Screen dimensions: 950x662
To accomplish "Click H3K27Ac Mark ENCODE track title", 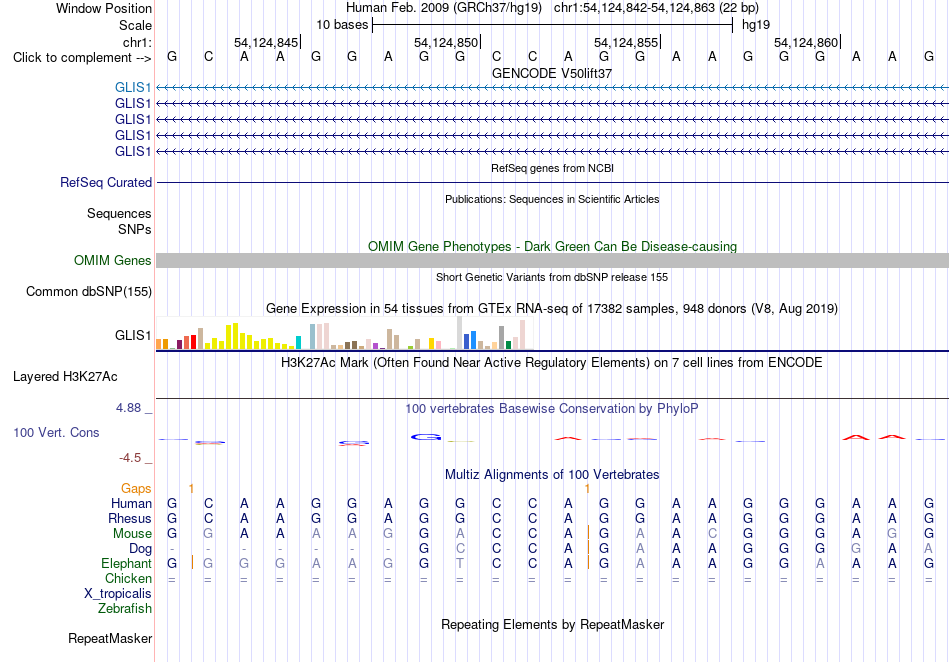I will 552,363.
